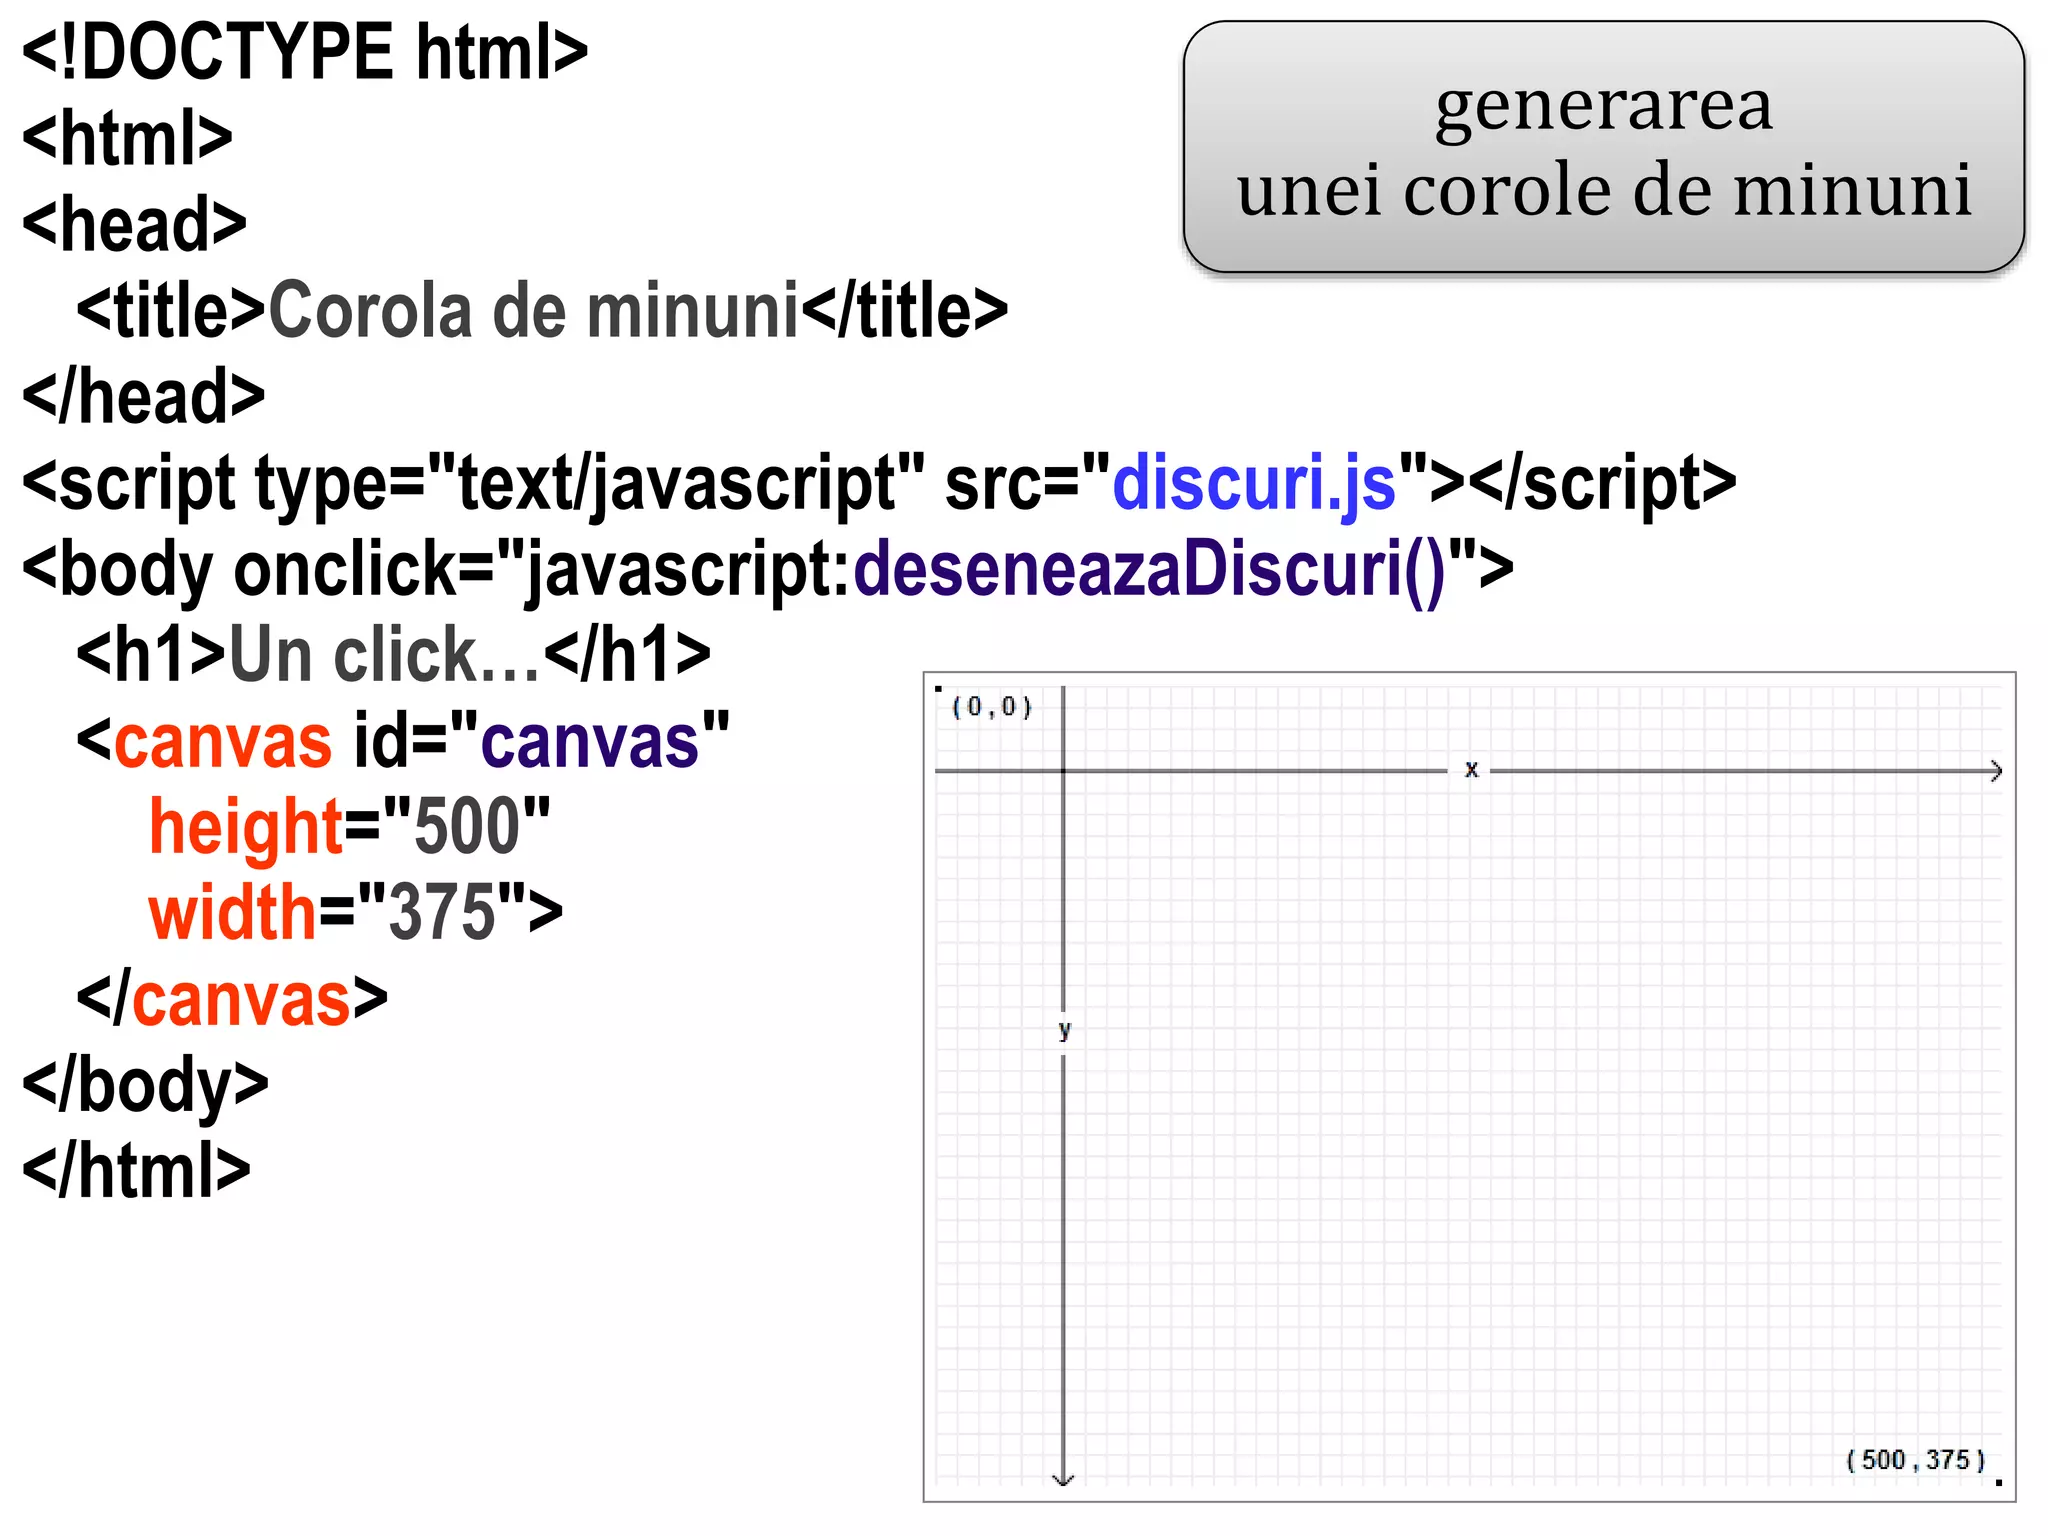
Task: Click the blue 'discuri.js' filename
Action: 1254,484
